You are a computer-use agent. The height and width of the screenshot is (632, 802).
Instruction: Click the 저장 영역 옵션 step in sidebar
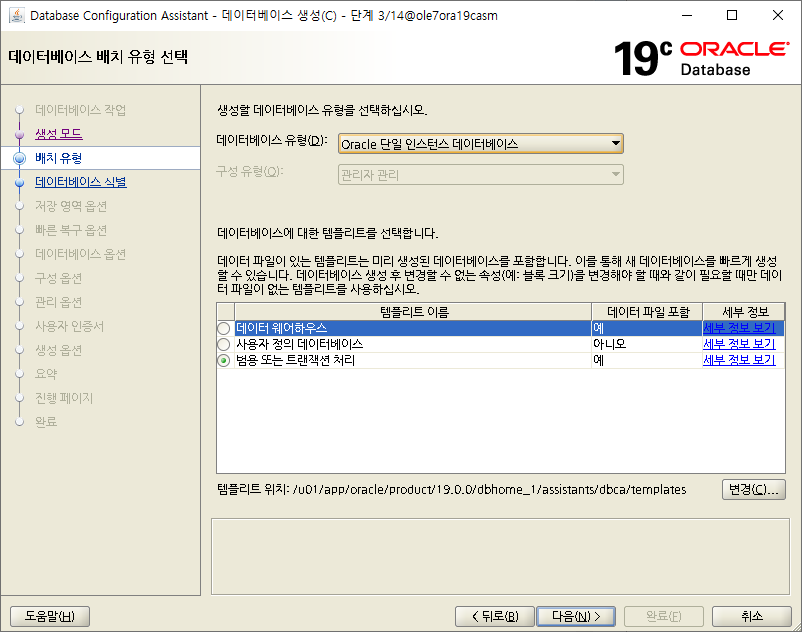71,206
